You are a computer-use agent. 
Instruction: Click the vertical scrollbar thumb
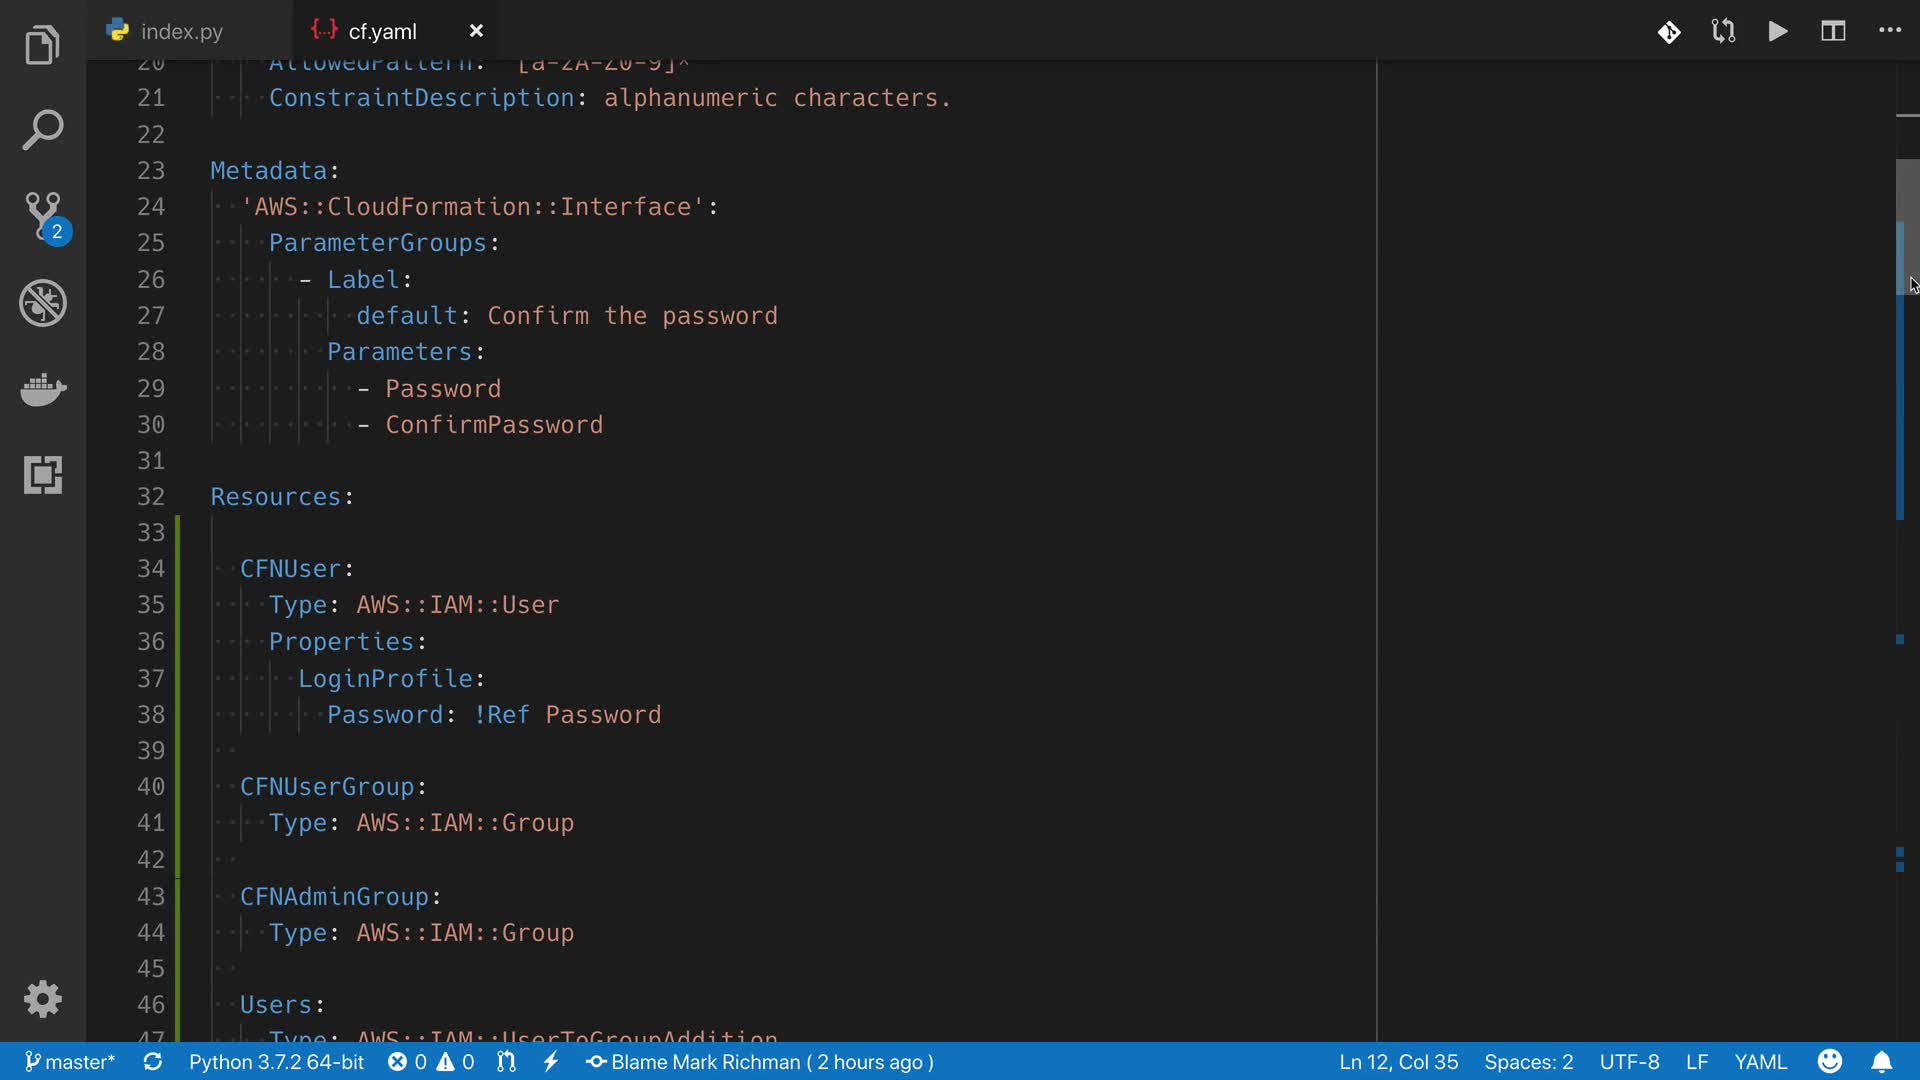coord(1907,226)
